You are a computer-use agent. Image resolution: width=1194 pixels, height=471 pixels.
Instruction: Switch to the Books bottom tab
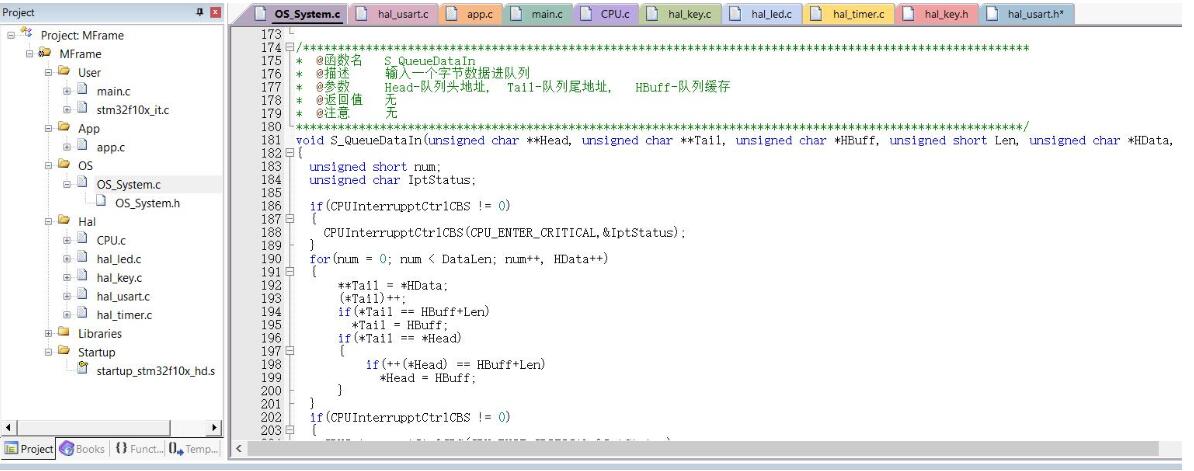tap(82, 449)
